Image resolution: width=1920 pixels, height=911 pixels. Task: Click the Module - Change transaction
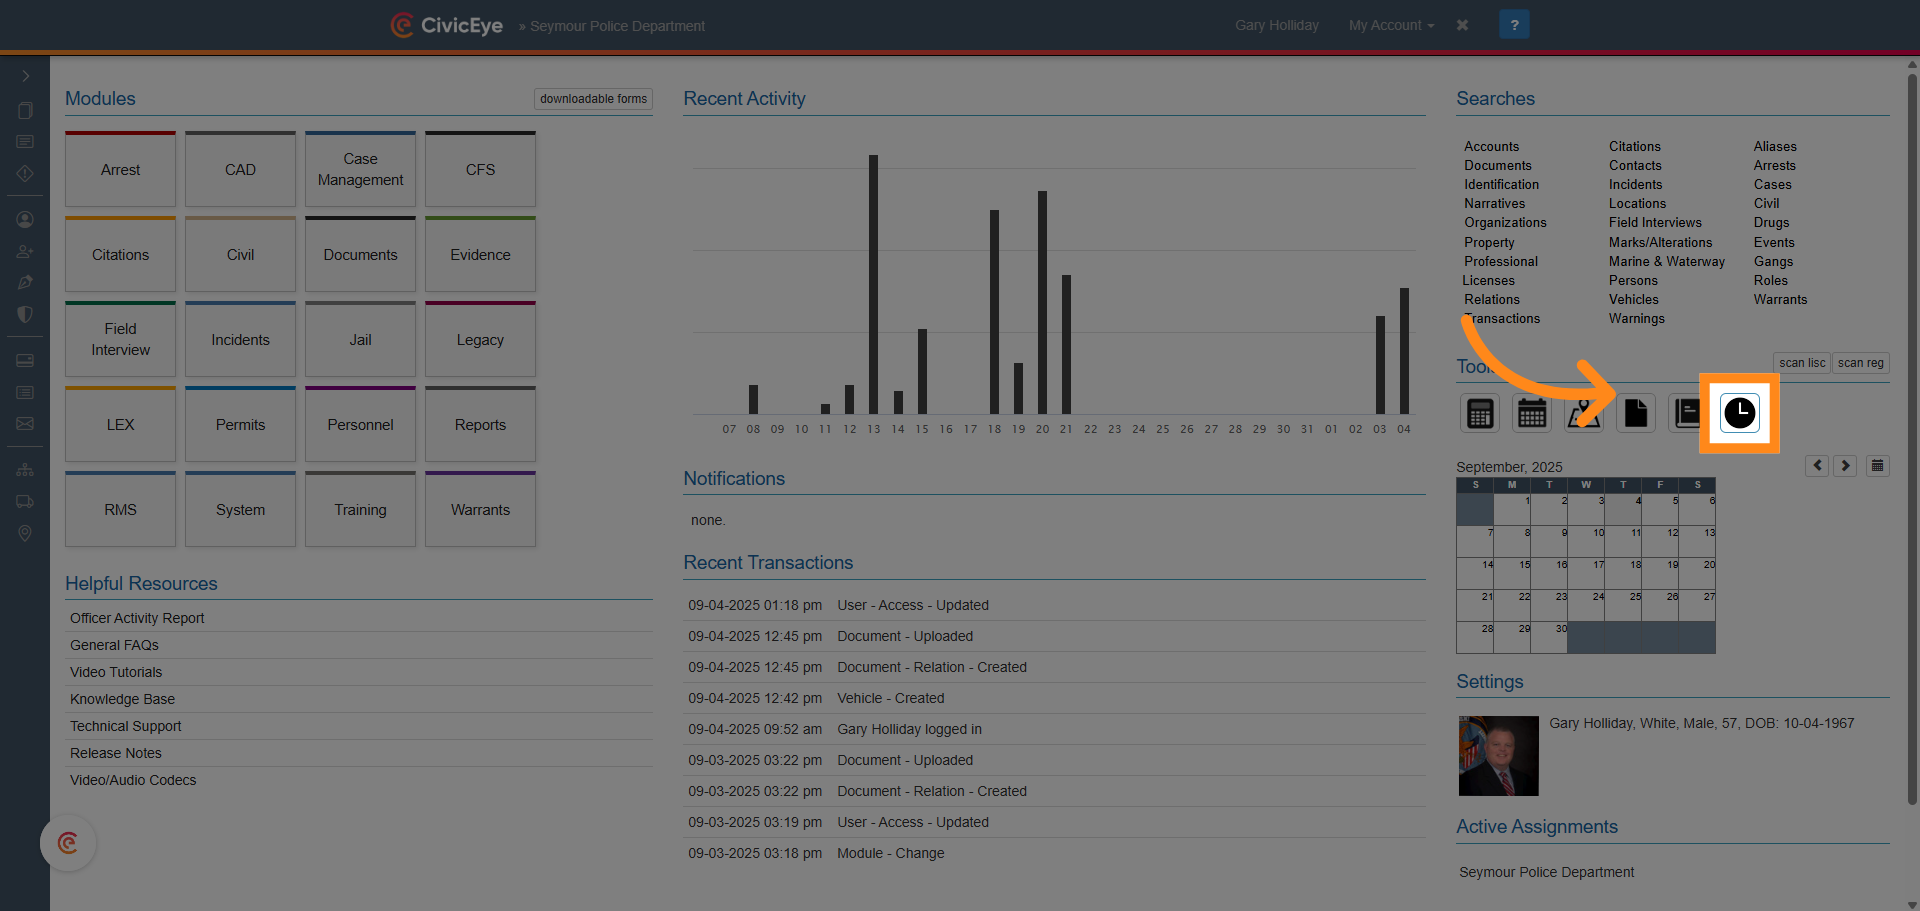point(891,853)
